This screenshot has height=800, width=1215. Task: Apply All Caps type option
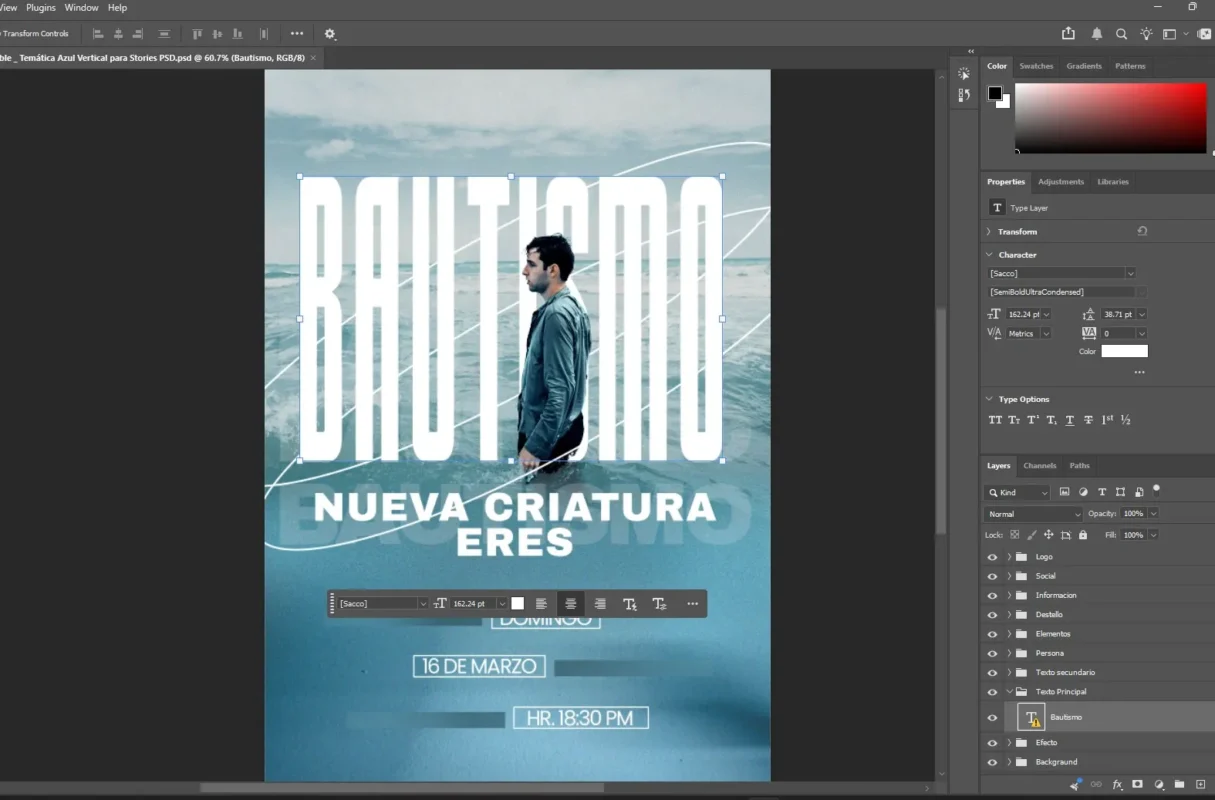point(995,420)
